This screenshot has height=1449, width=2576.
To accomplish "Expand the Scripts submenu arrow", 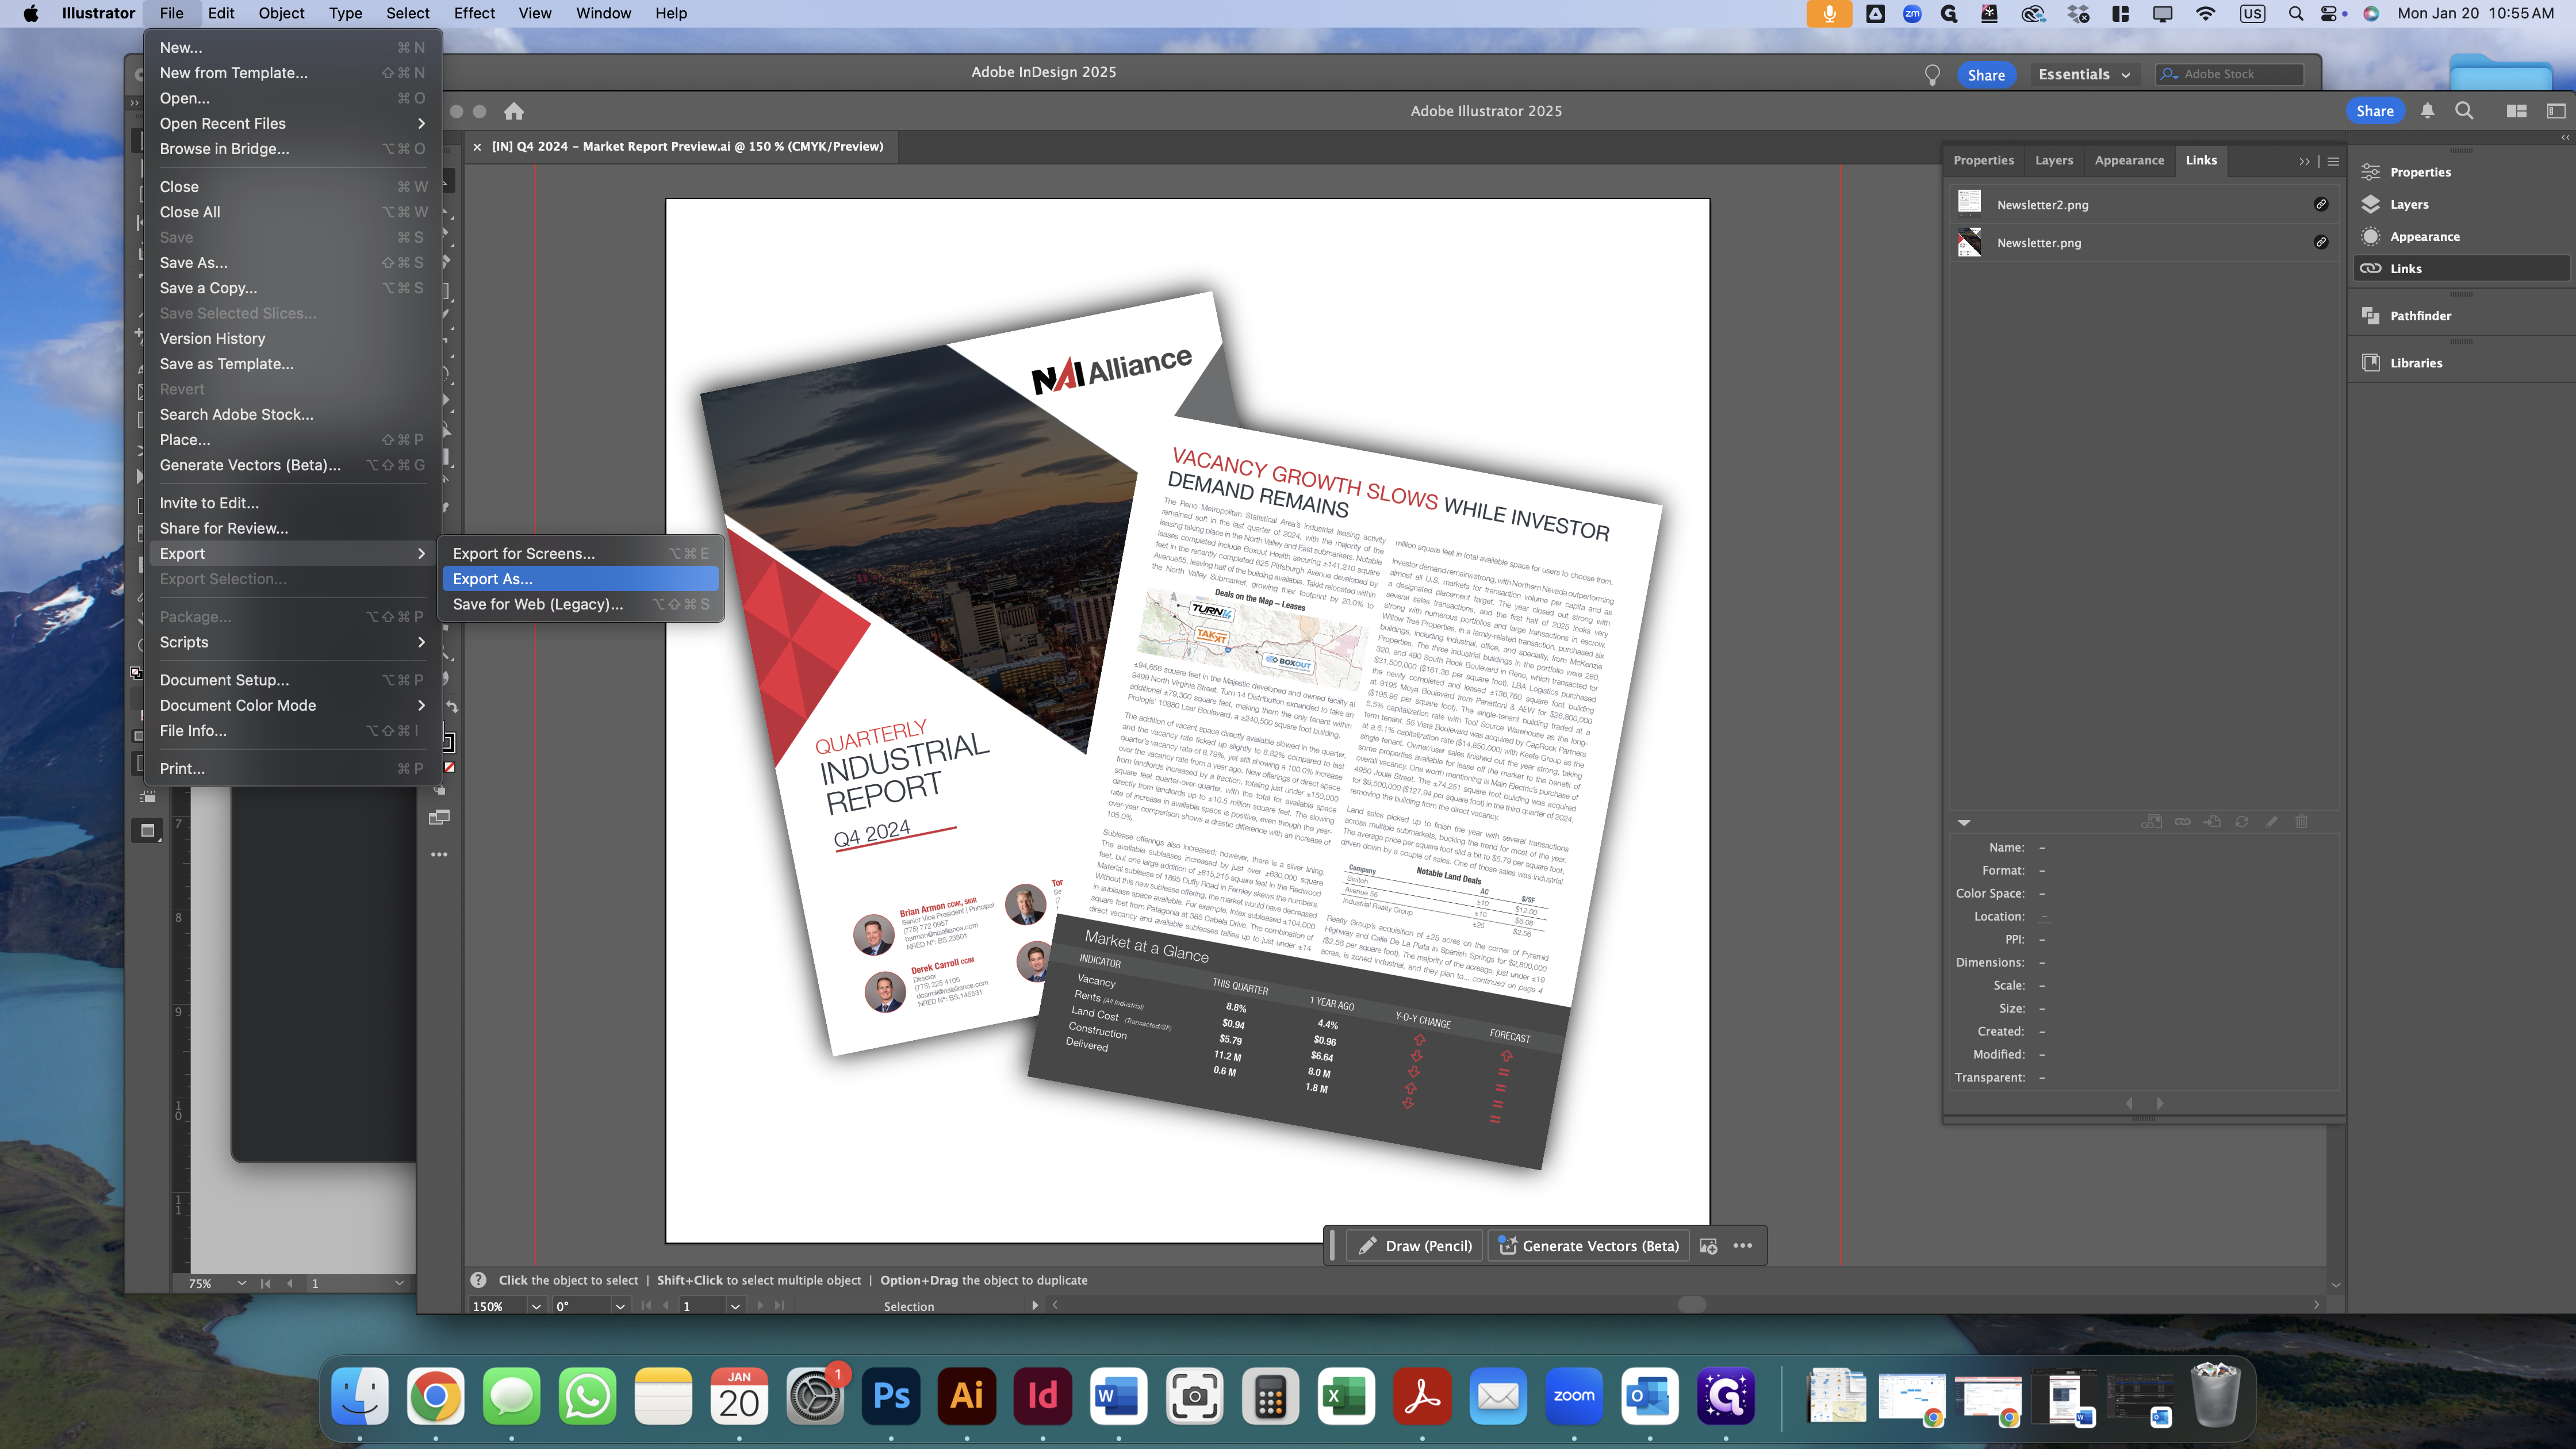I will [x=421, y=642].
